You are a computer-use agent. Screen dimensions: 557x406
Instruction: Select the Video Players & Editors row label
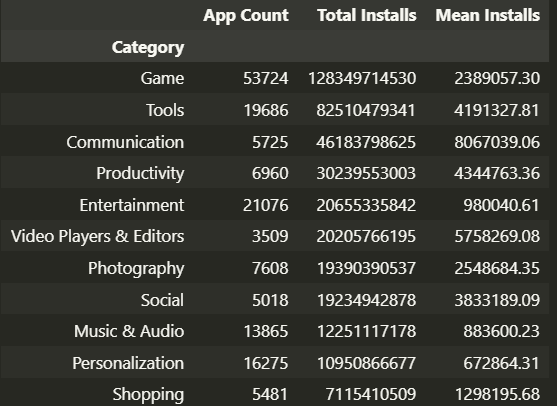tap(98, 237)
